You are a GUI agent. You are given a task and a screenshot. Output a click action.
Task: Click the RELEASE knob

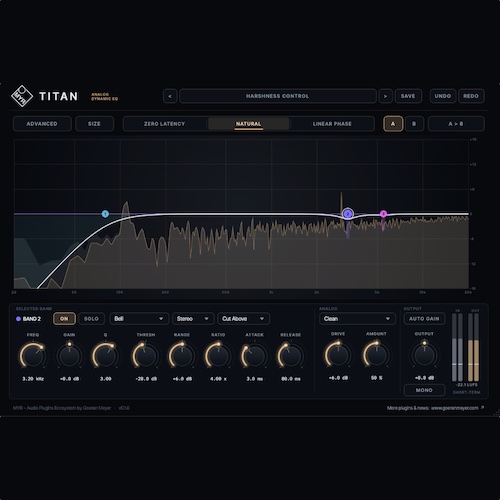[290, 355]
